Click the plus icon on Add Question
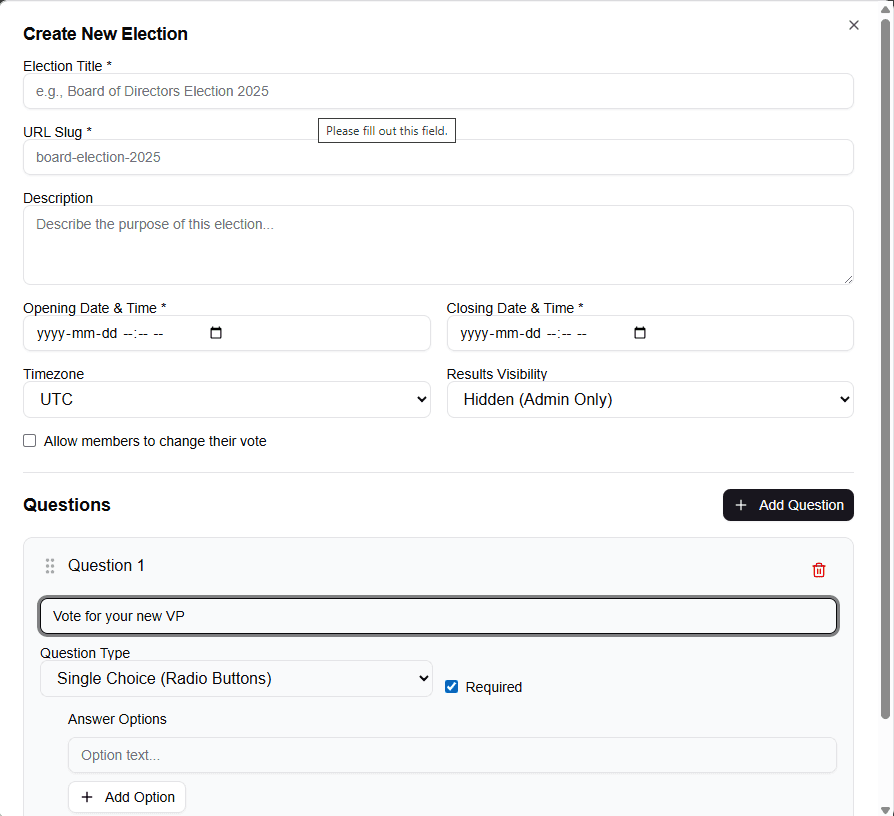 [x=739, y=505]
